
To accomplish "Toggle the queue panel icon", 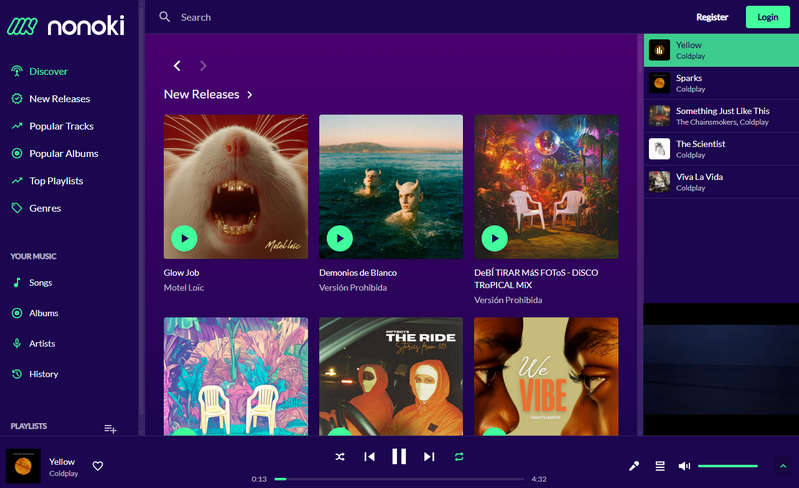I will point(660,466).
